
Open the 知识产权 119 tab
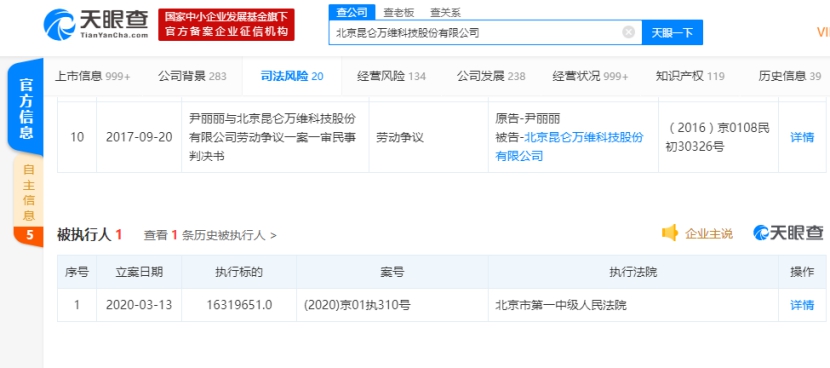[690, 76]
